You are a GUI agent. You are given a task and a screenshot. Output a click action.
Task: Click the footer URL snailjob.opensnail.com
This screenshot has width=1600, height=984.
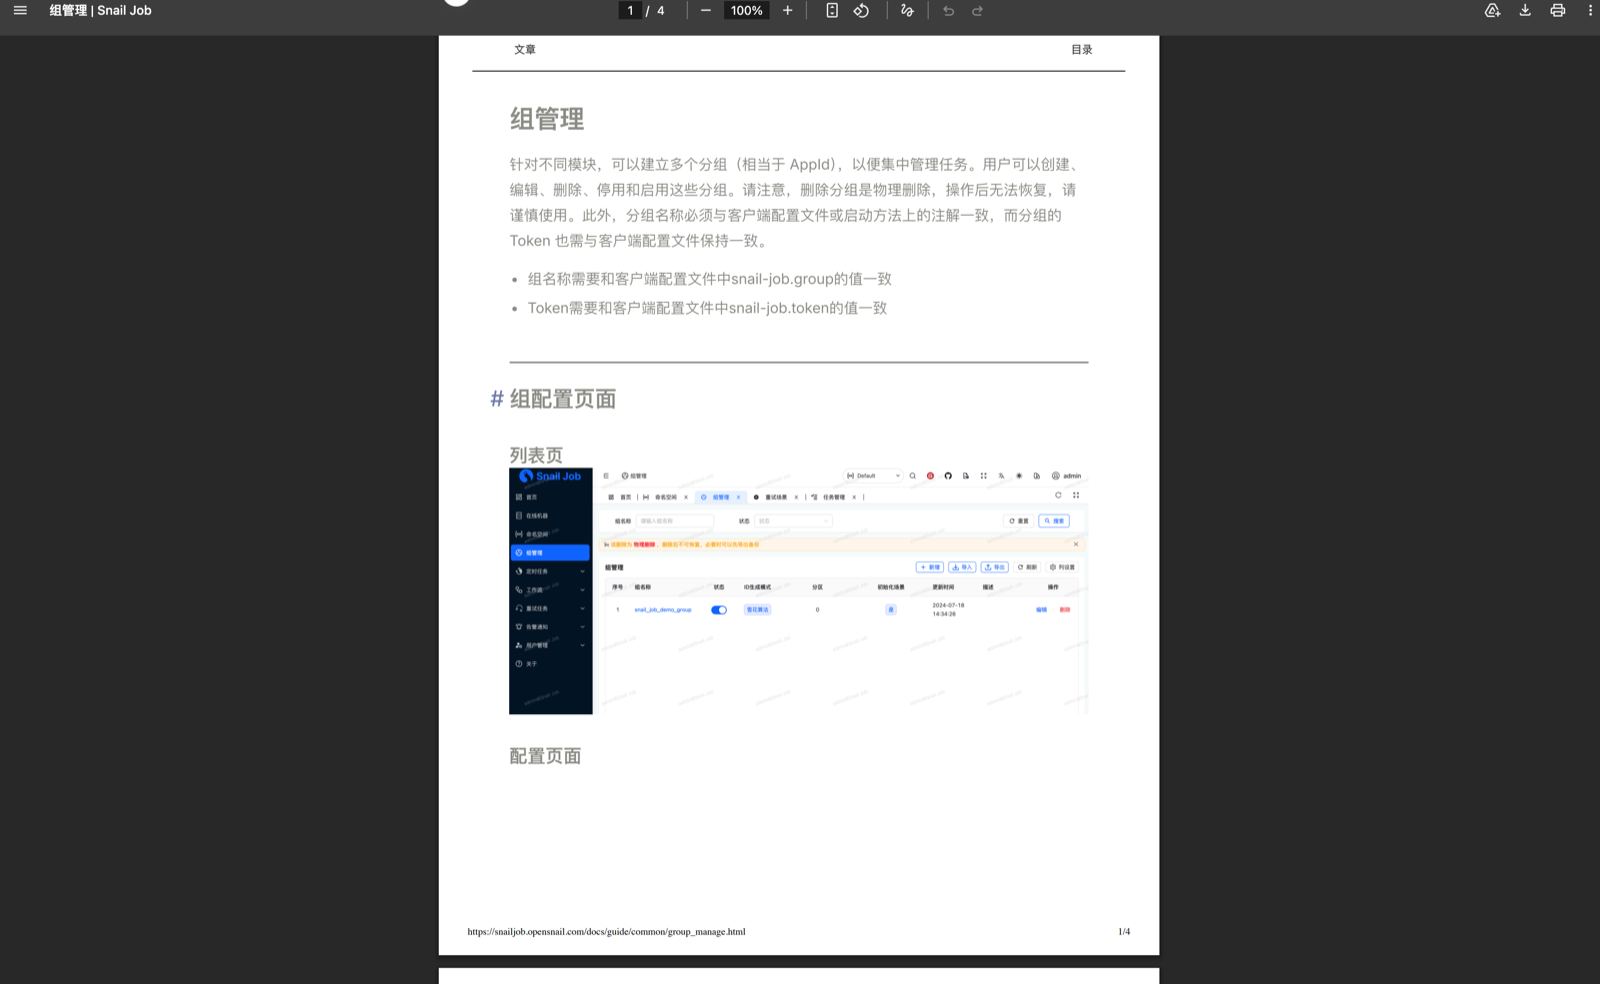tap(606, 932)
